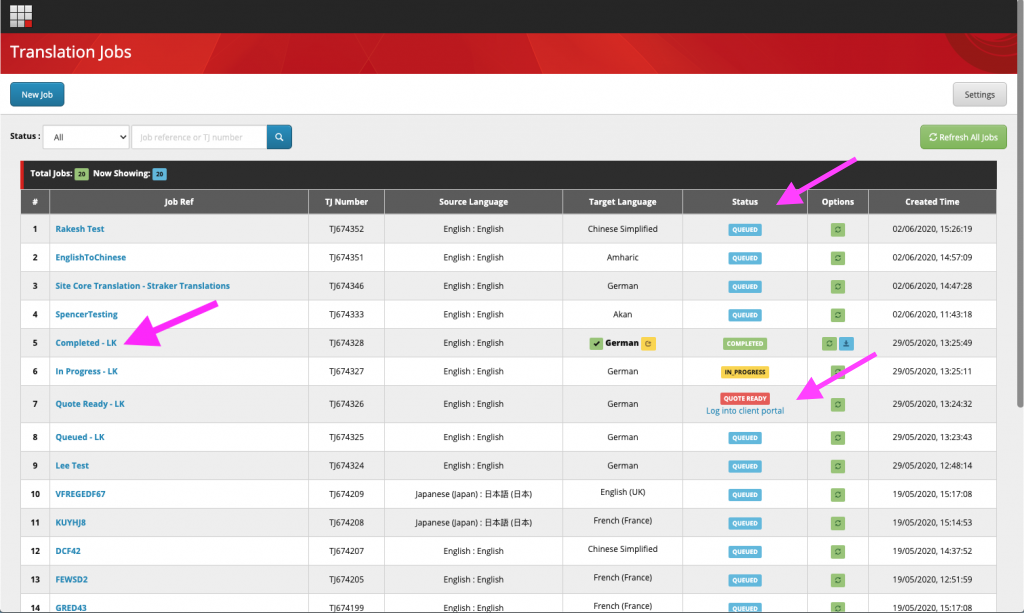Sort by the Created Time column header
1024x613 pixels.
point(932,202)
